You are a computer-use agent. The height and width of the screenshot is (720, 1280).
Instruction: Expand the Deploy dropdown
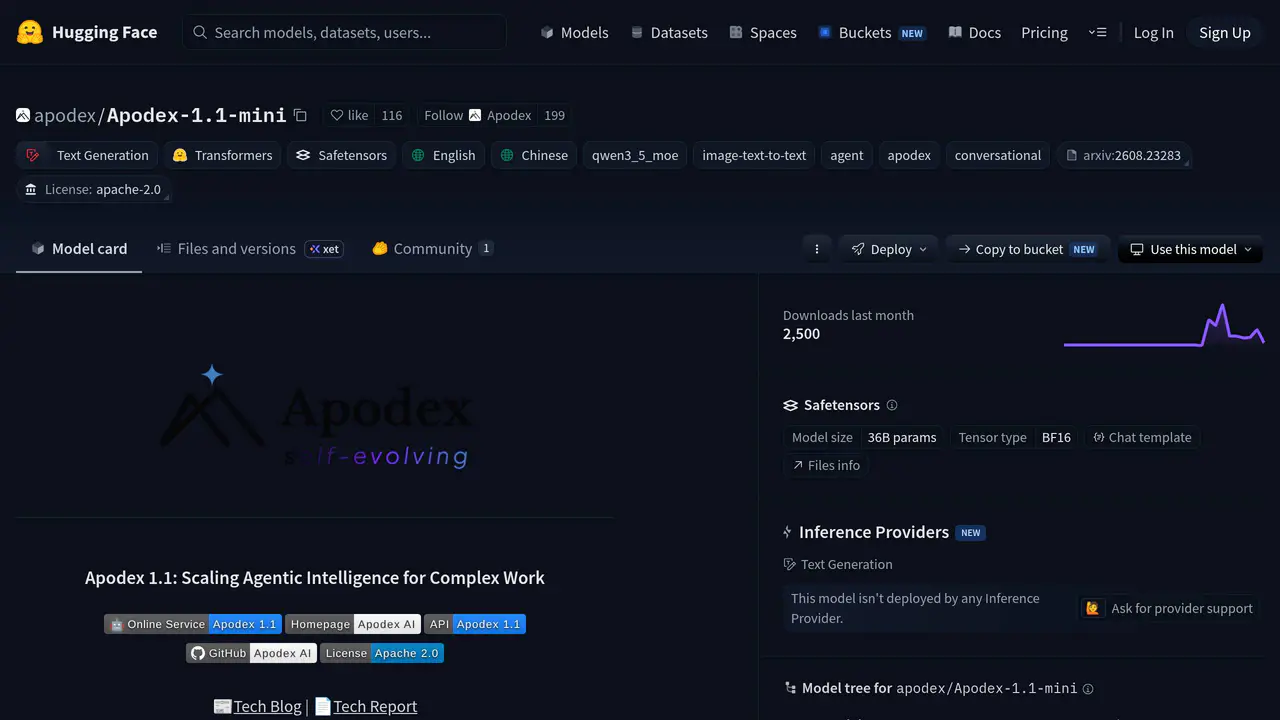[x=889, y=249]
